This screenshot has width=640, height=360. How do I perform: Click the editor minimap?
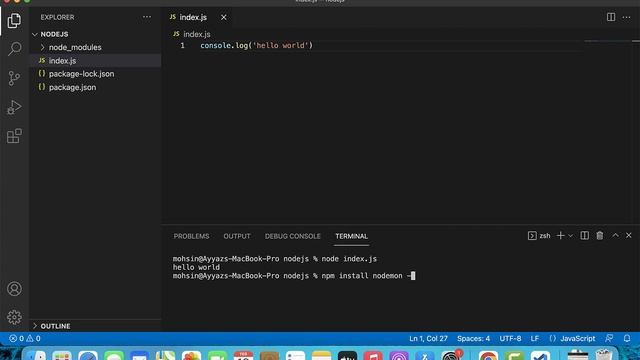pyautogui.click(x=607, y=41)
